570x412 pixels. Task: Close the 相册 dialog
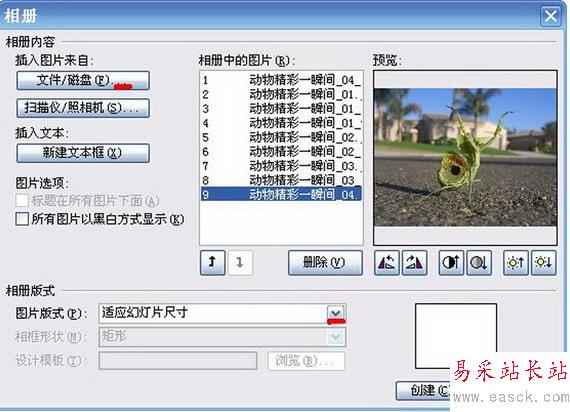point(550,16)
